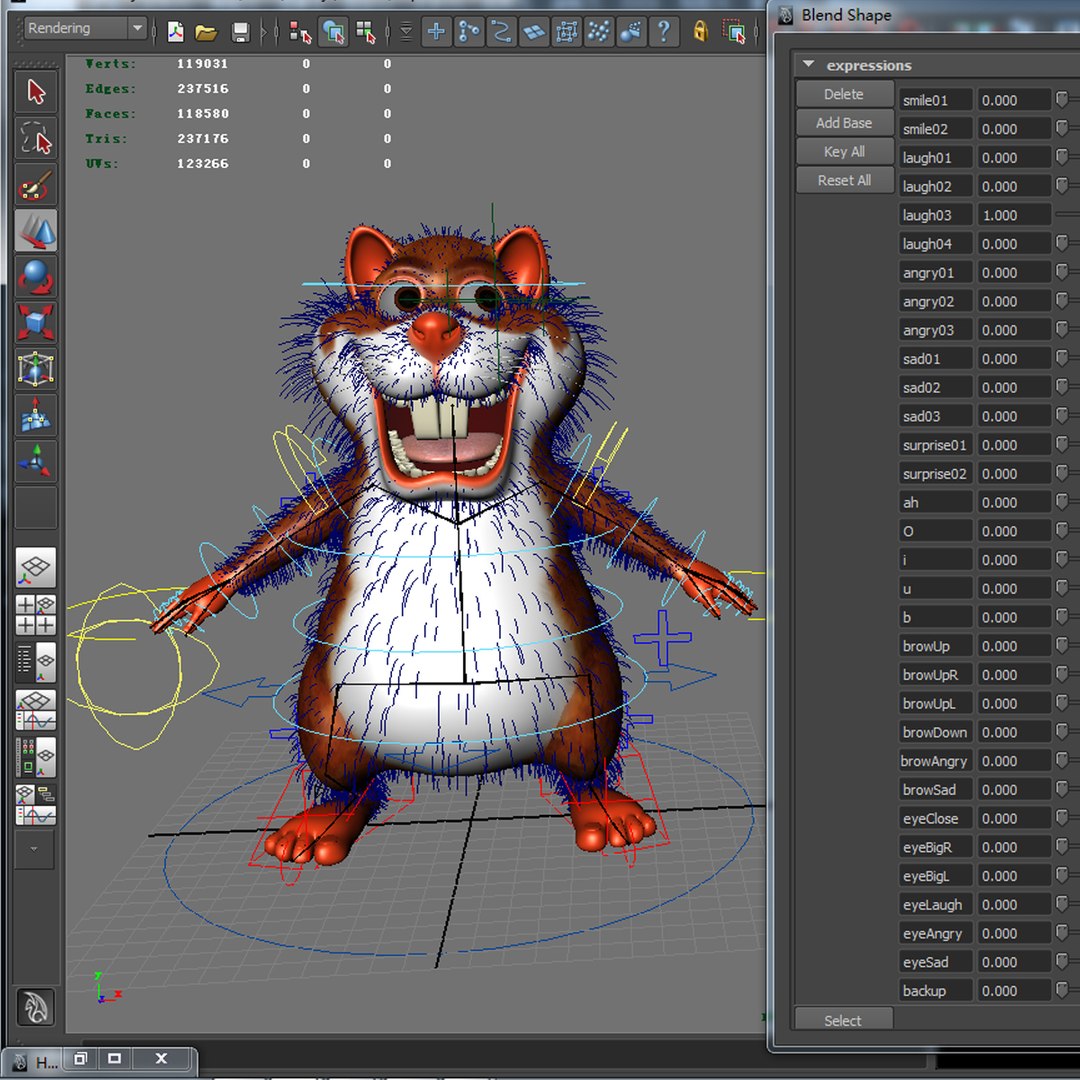This screenshot has height=1080, width=1080.
Task: Toggle highlight selection mode icon
Action: click(x=734, y=32)
